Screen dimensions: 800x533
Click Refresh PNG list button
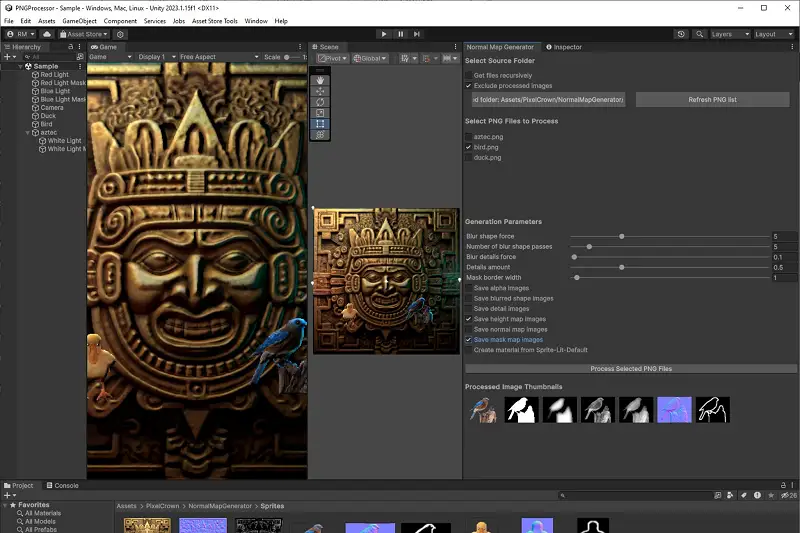coord(712,100)
